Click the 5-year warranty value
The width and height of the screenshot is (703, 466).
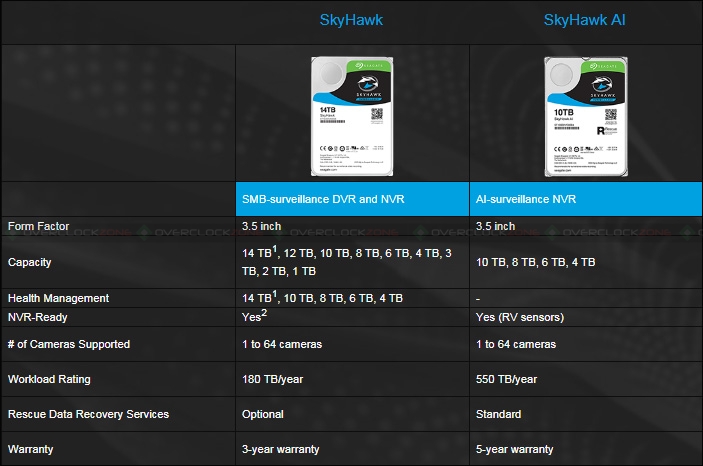tap(514, 449)
